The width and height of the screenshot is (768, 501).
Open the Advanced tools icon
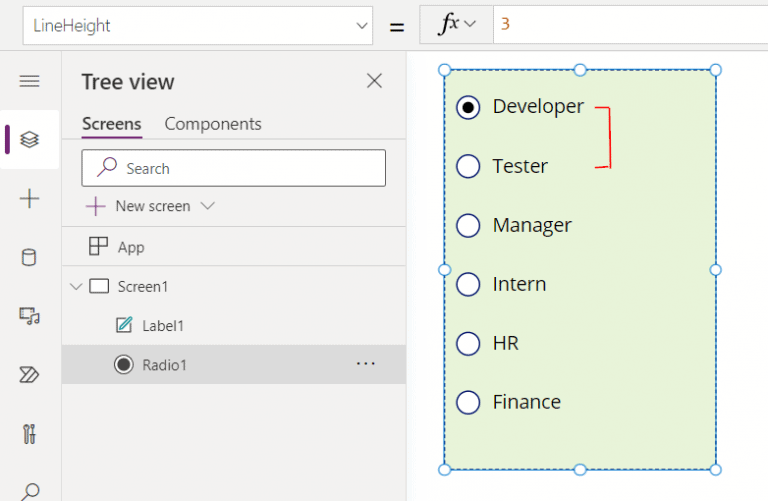click(29, 434)
